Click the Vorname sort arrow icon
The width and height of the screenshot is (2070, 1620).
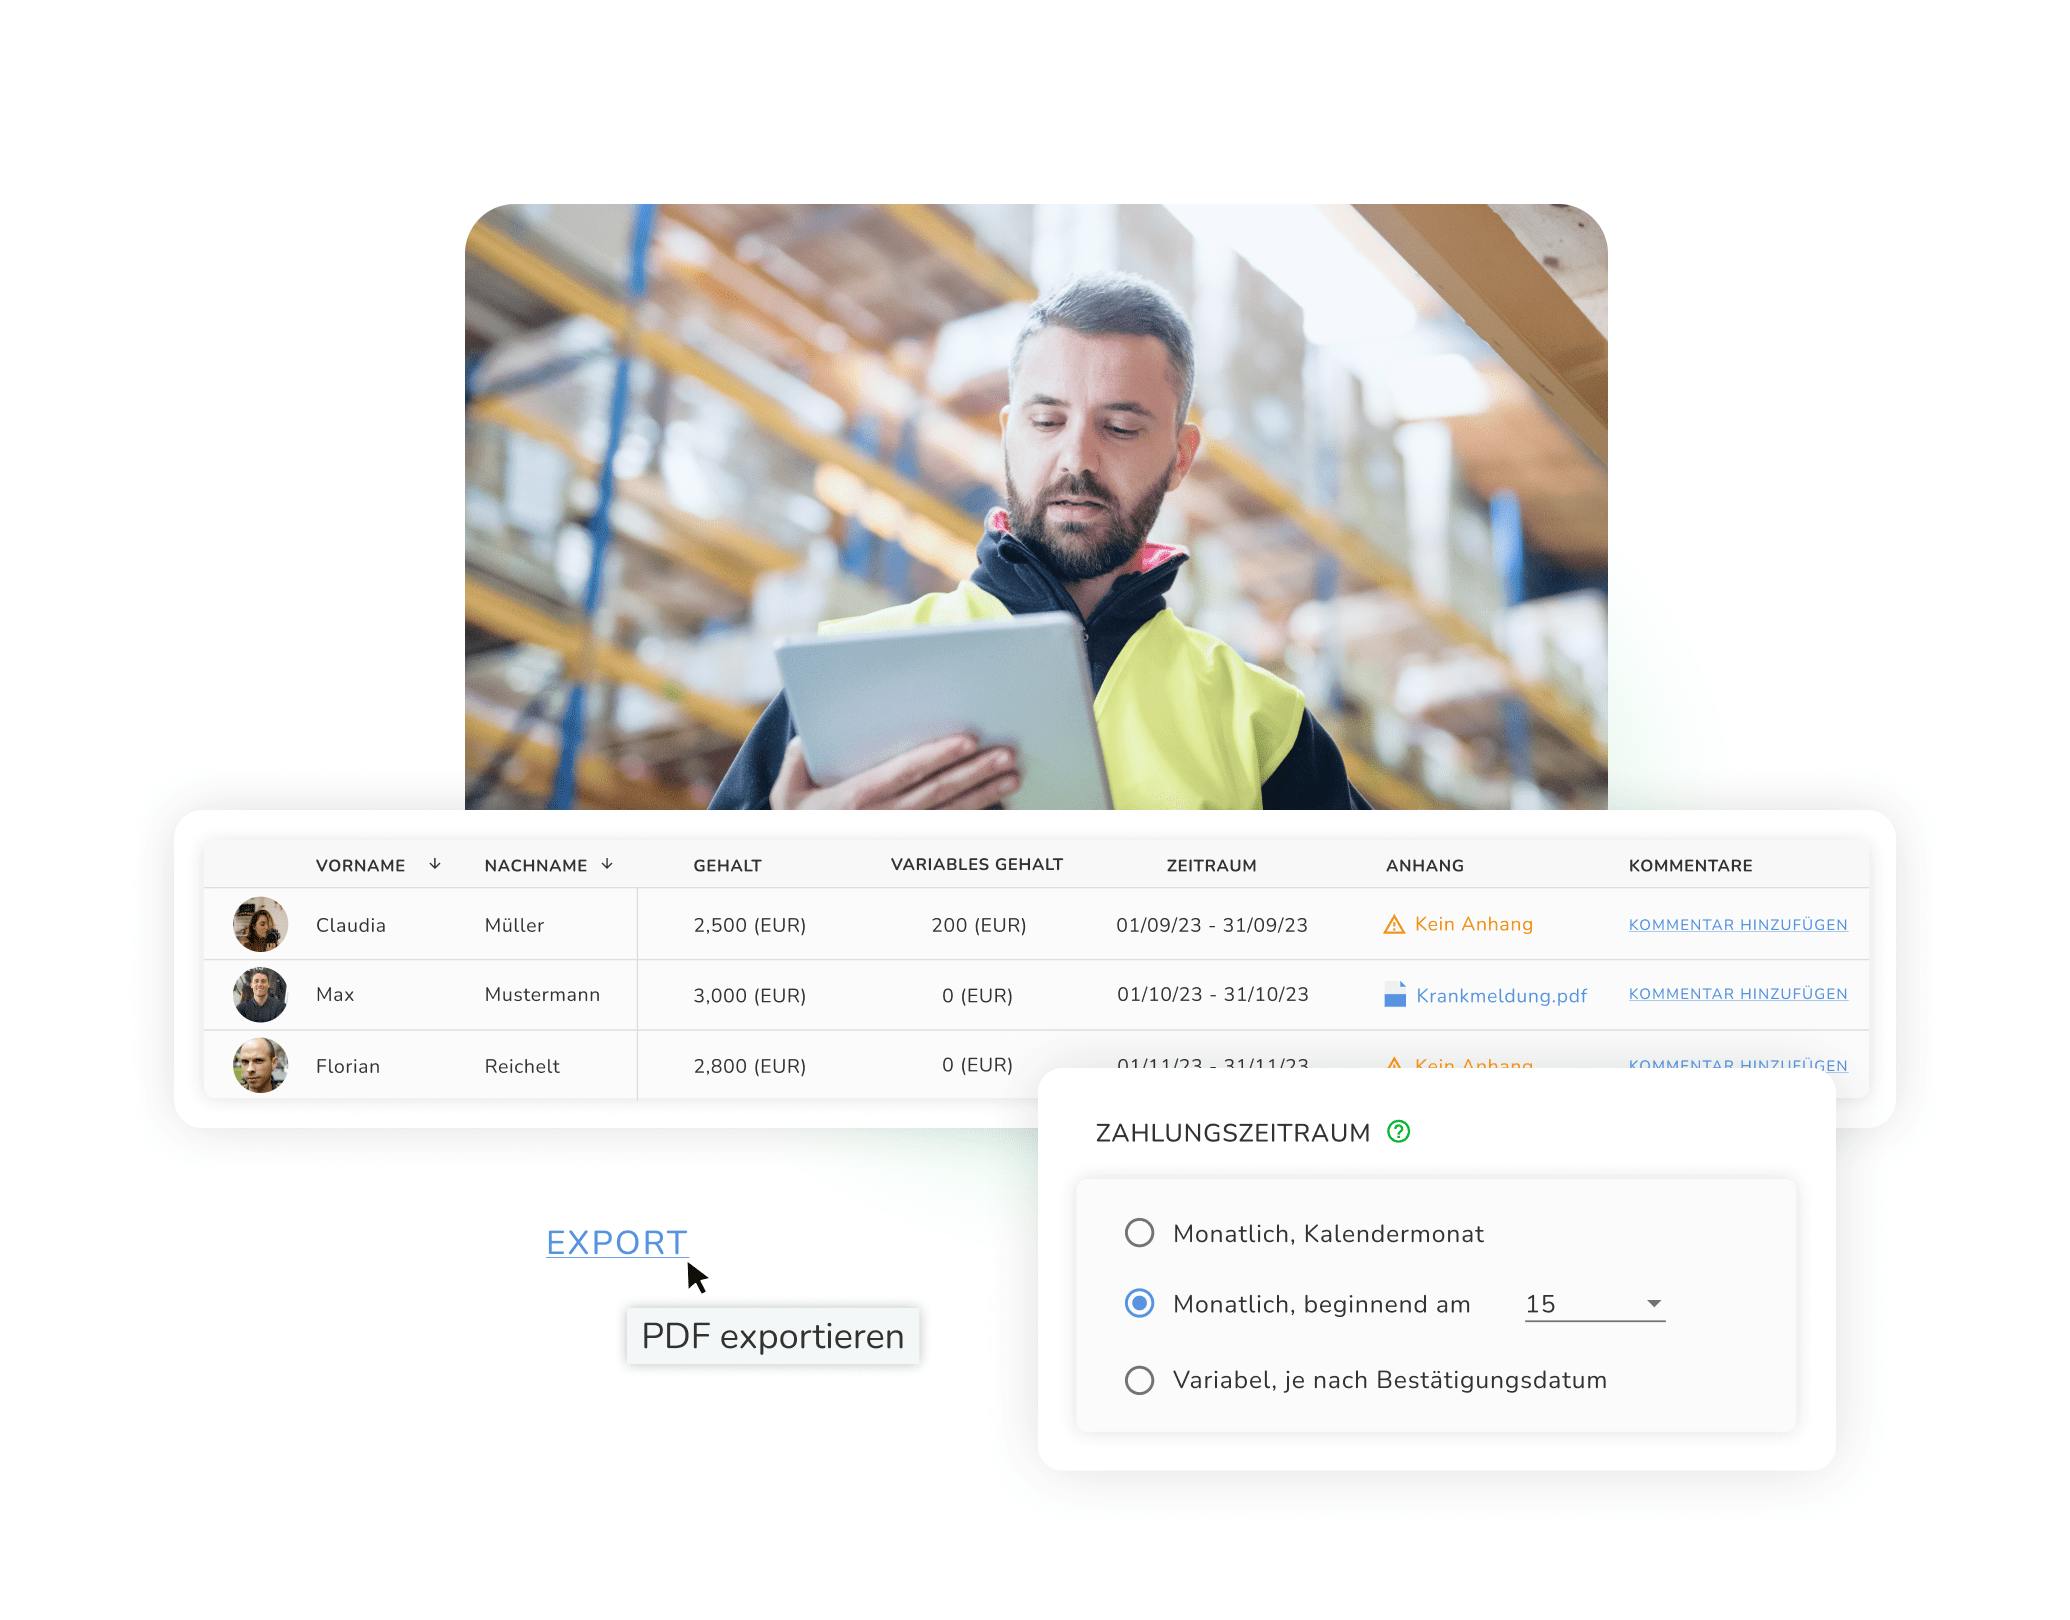[x=435, y=864]
